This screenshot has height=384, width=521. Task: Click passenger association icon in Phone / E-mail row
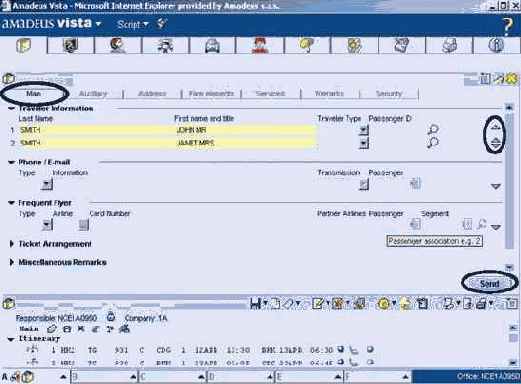(x=415, y=183)
